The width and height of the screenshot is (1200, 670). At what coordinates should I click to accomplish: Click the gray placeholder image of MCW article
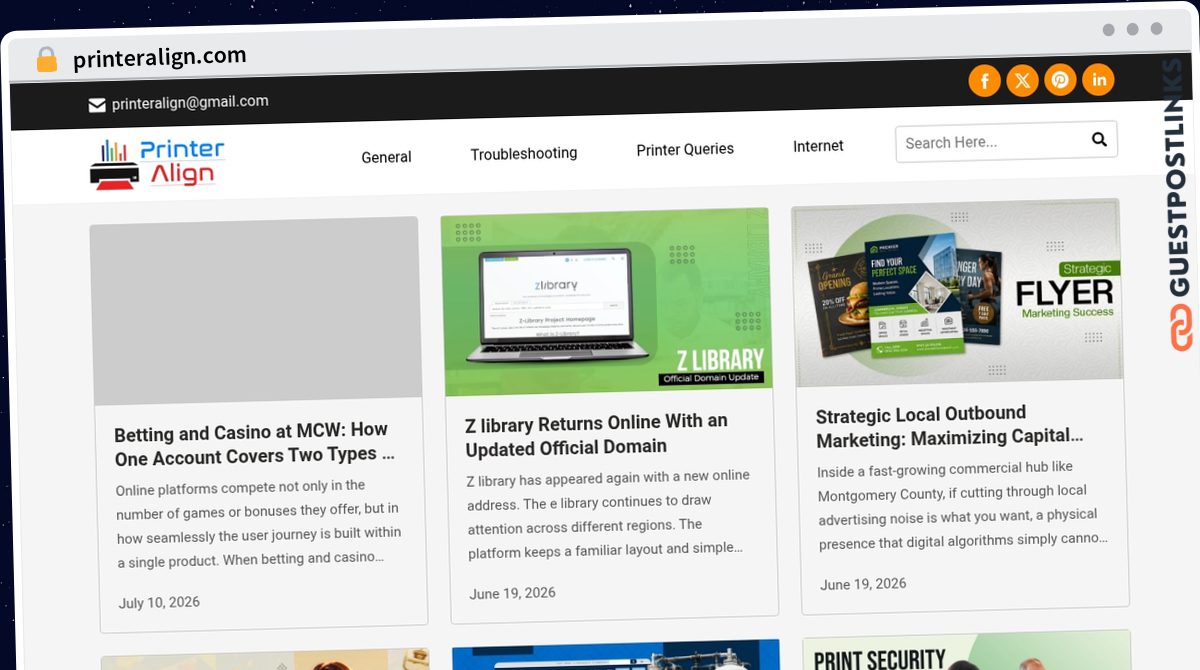tap(256, 311)
